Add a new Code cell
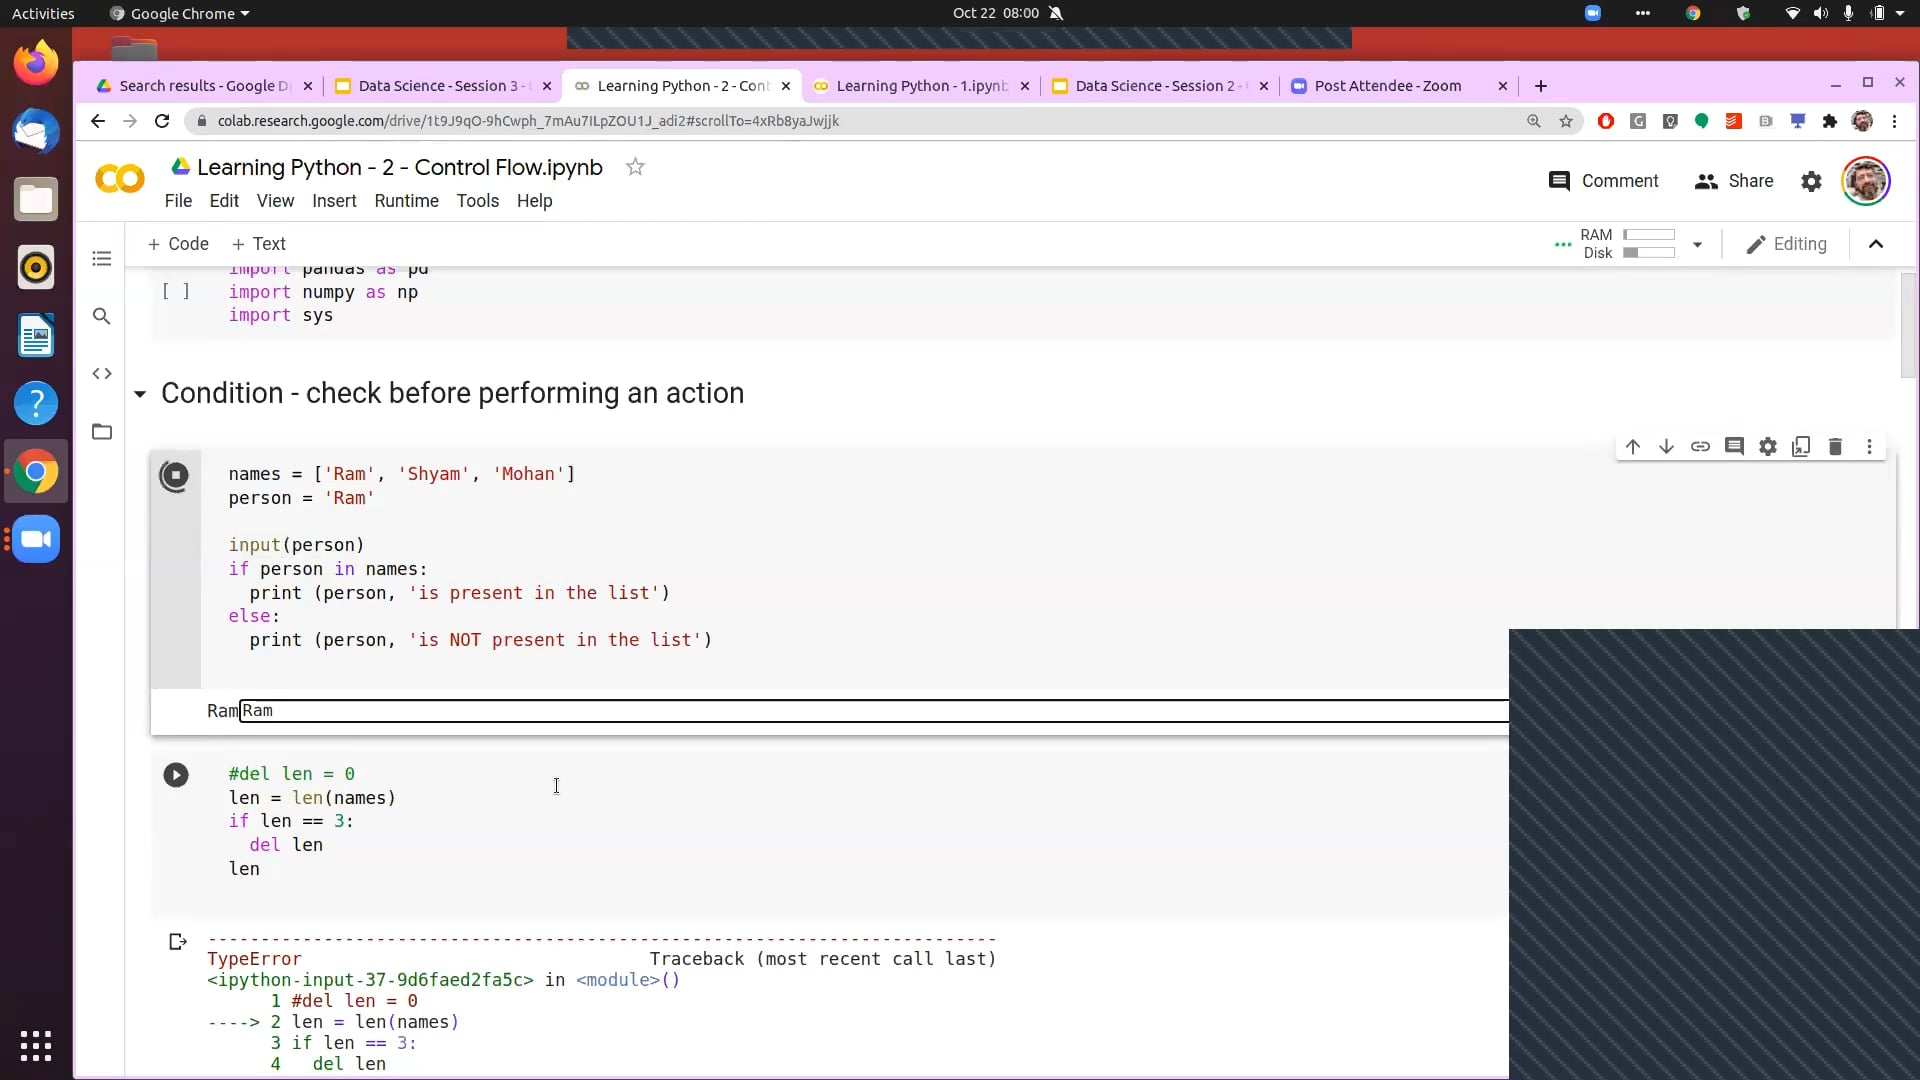 pyautogui.click(x=178, y=244)
